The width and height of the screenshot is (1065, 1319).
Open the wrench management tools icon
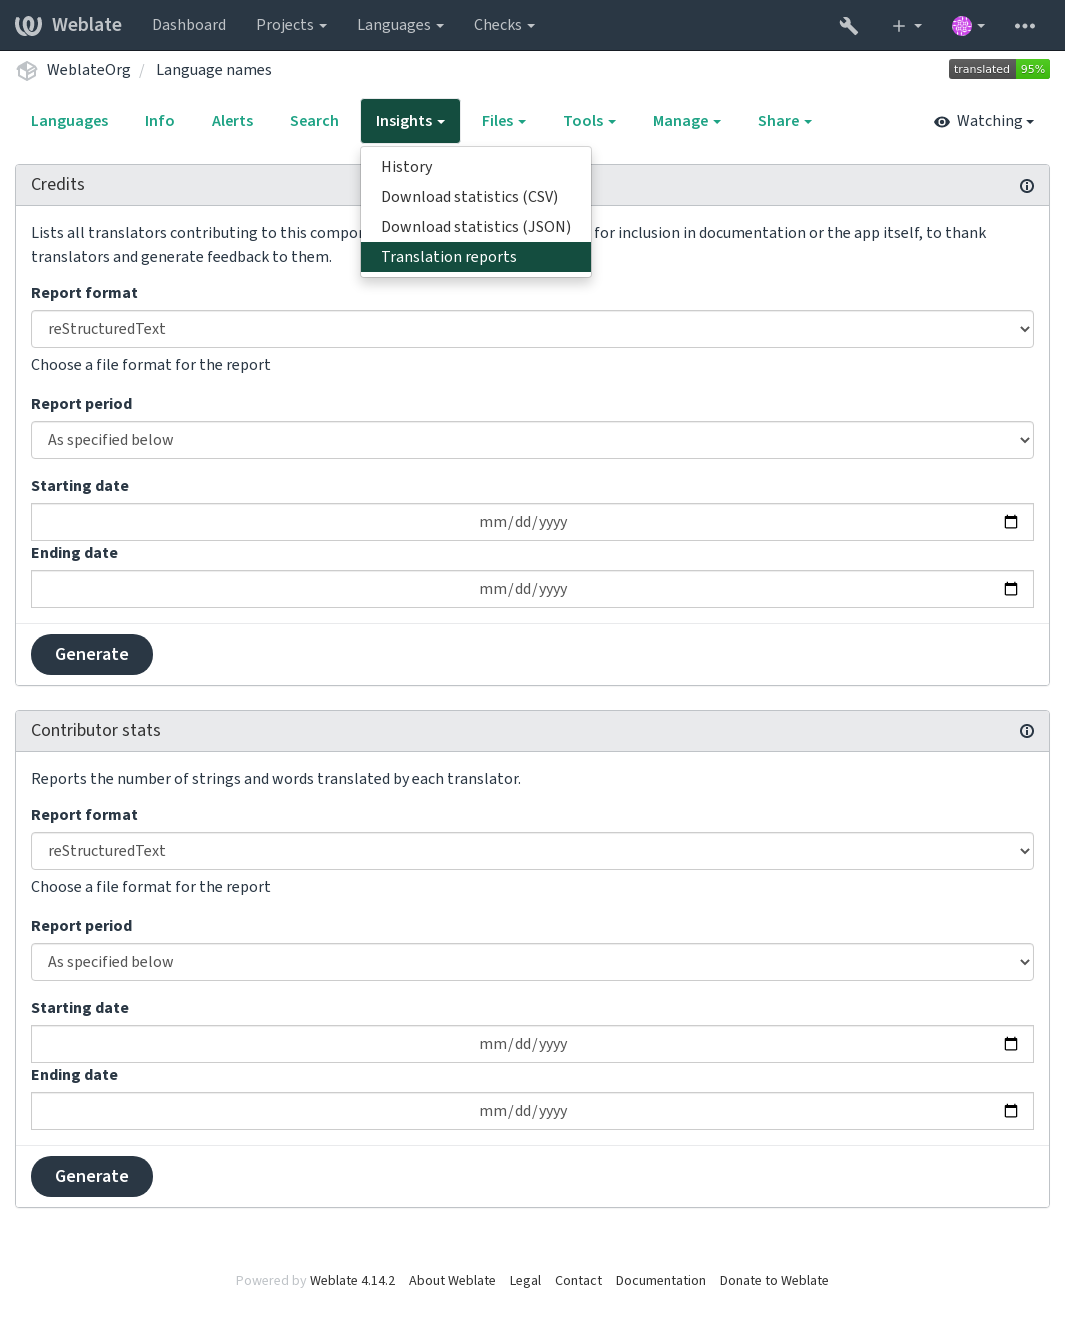coord(848,26)
